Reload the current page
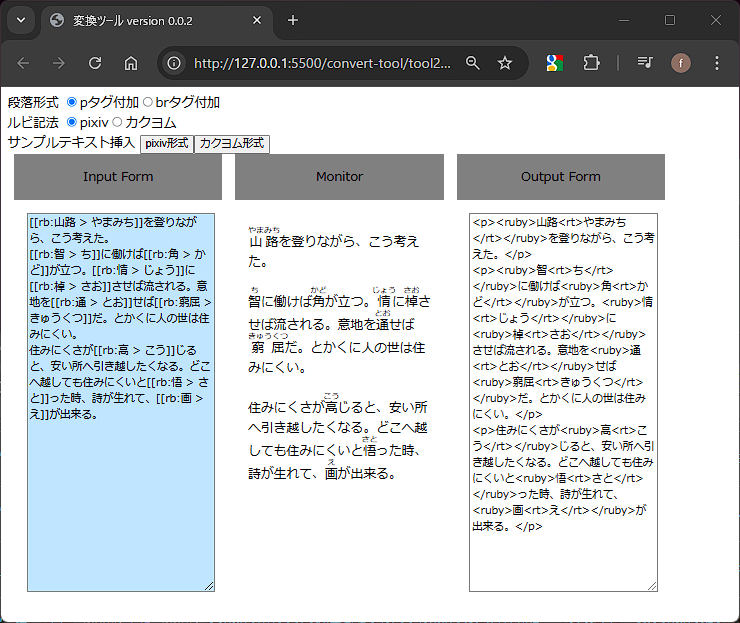Viewport: 740px width, 623px height. (95, 63)
